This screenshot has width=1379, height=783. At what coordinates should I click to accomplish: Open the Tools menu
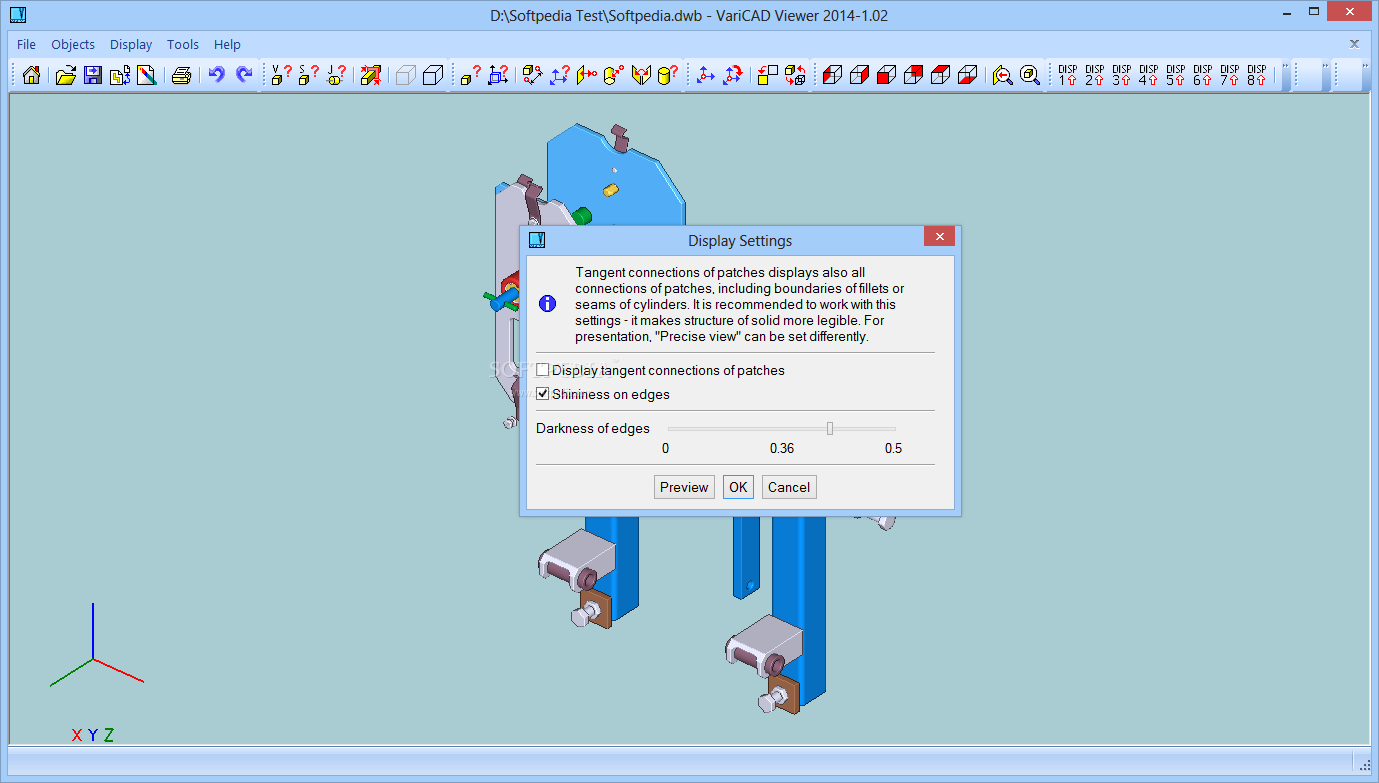[x=183, y=44]
